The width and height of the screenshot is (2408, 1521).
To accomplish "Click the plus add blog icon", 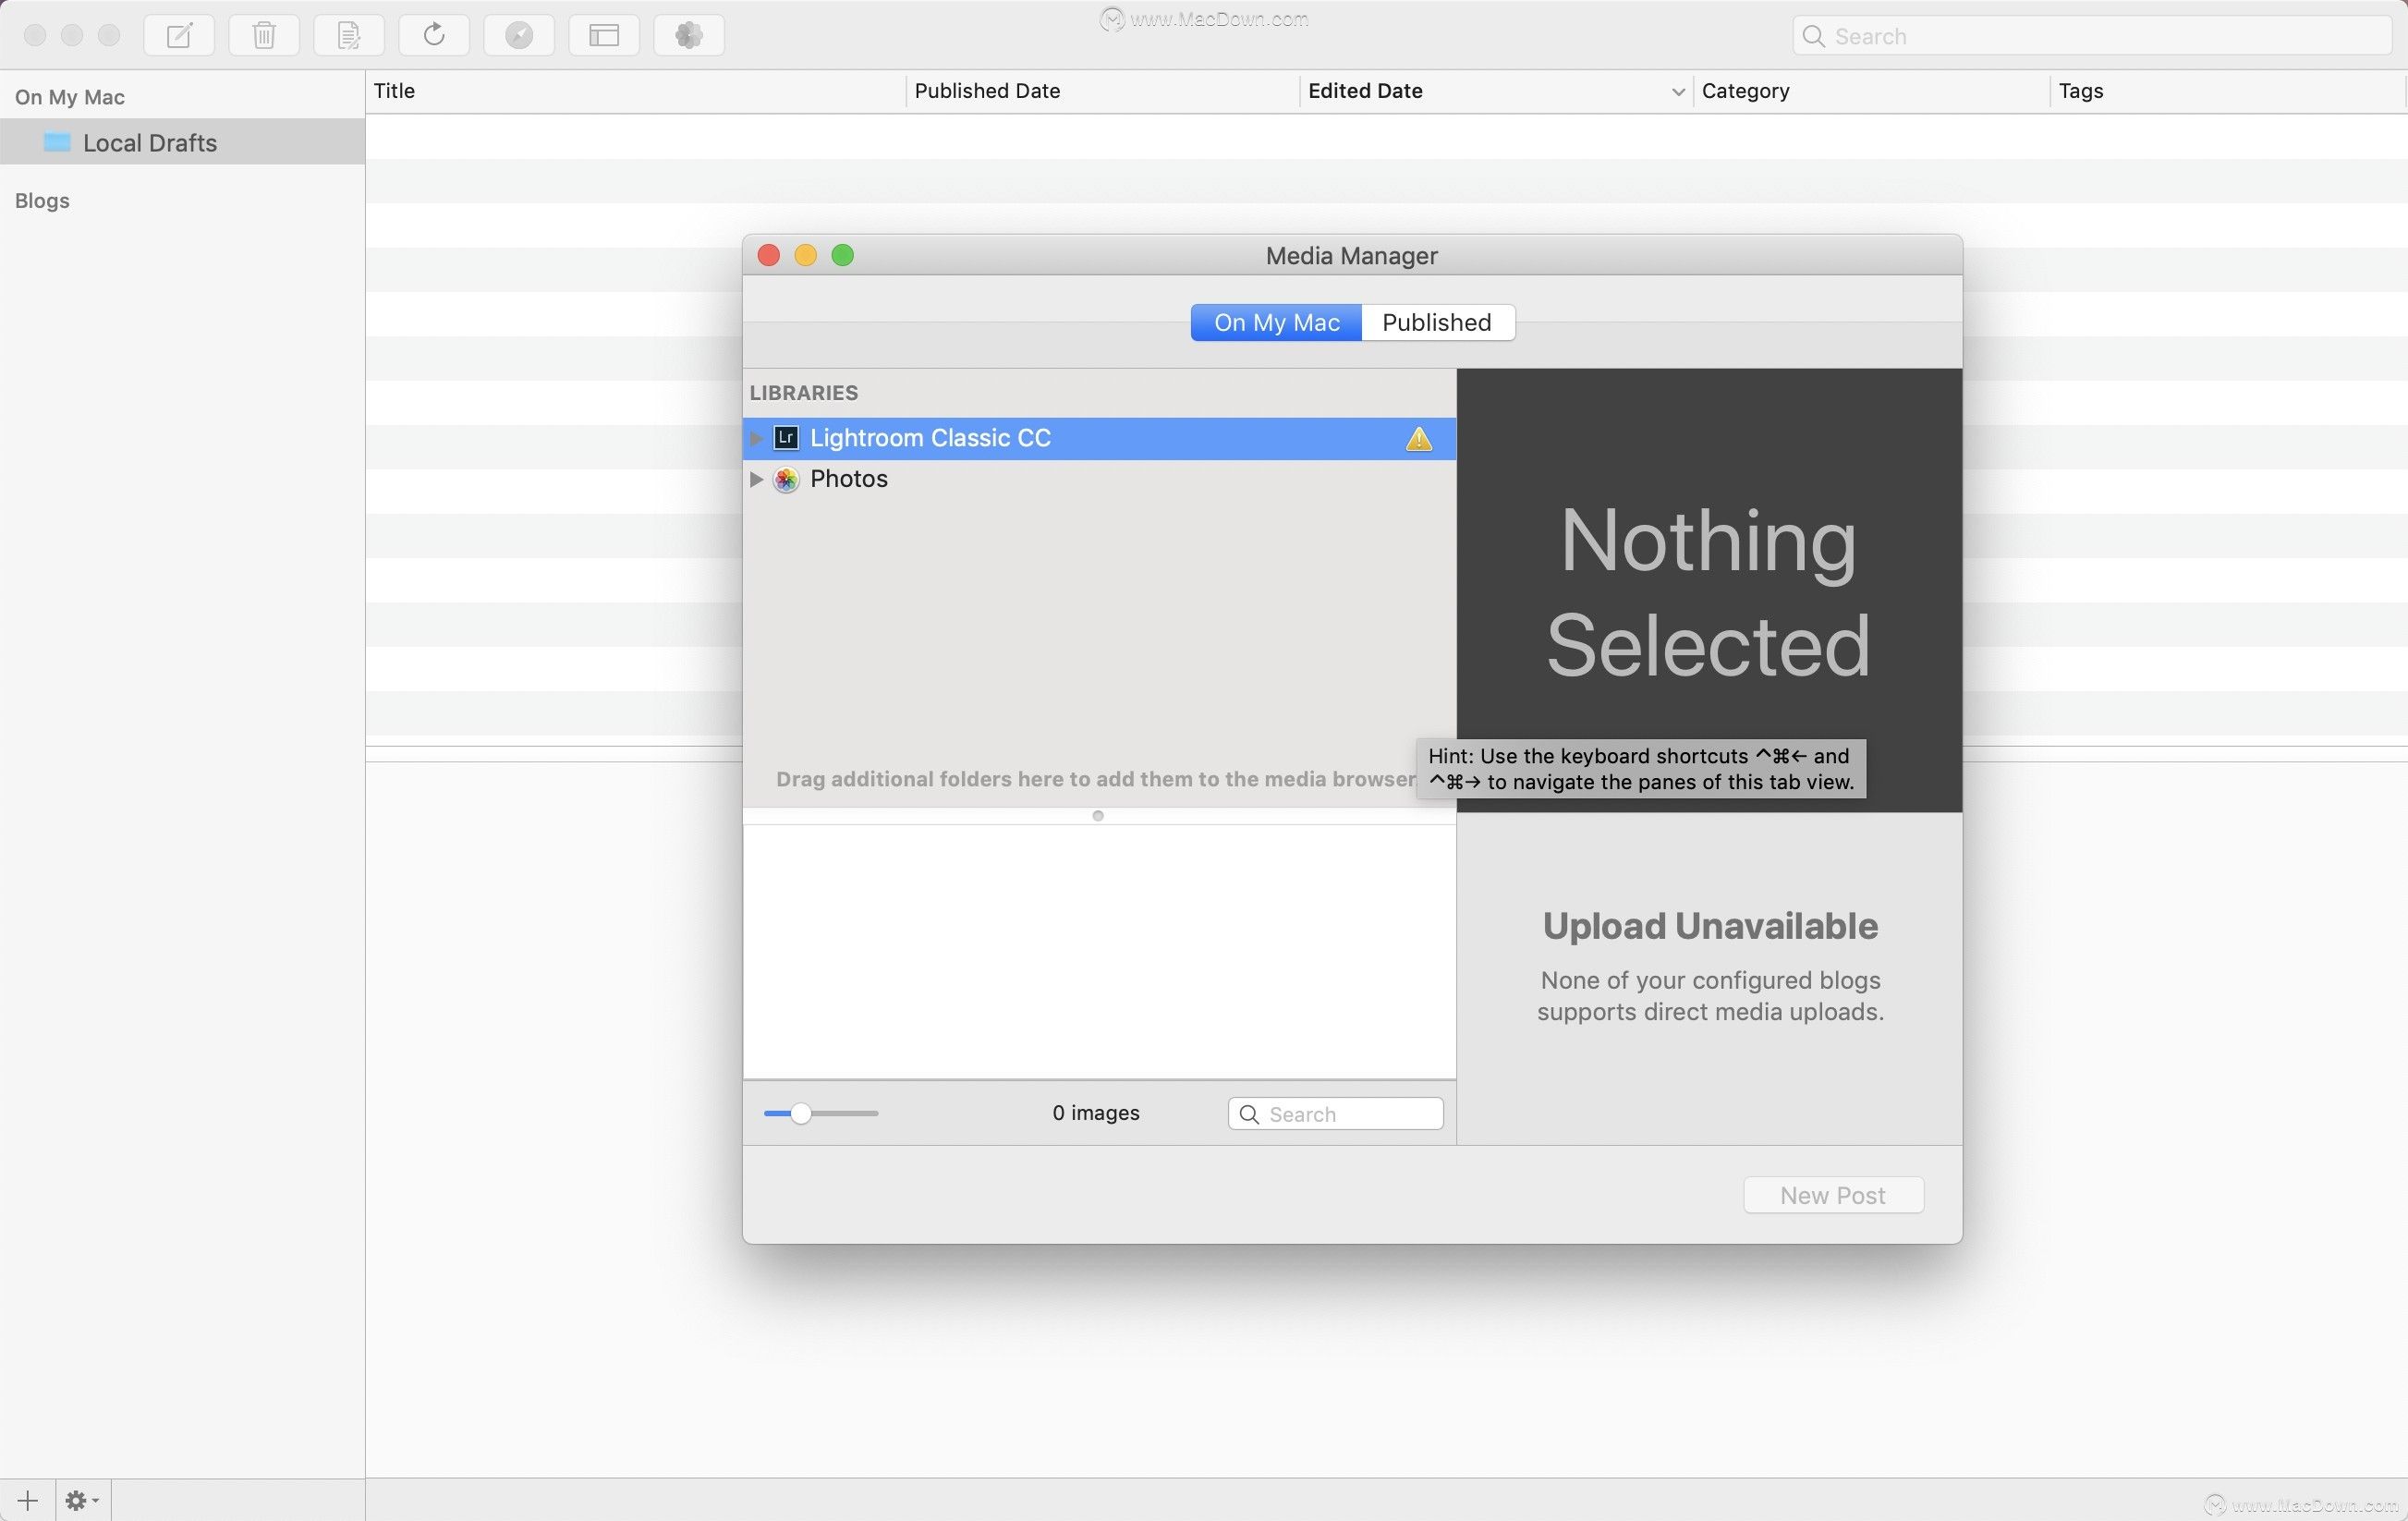I will [28, 1500].
